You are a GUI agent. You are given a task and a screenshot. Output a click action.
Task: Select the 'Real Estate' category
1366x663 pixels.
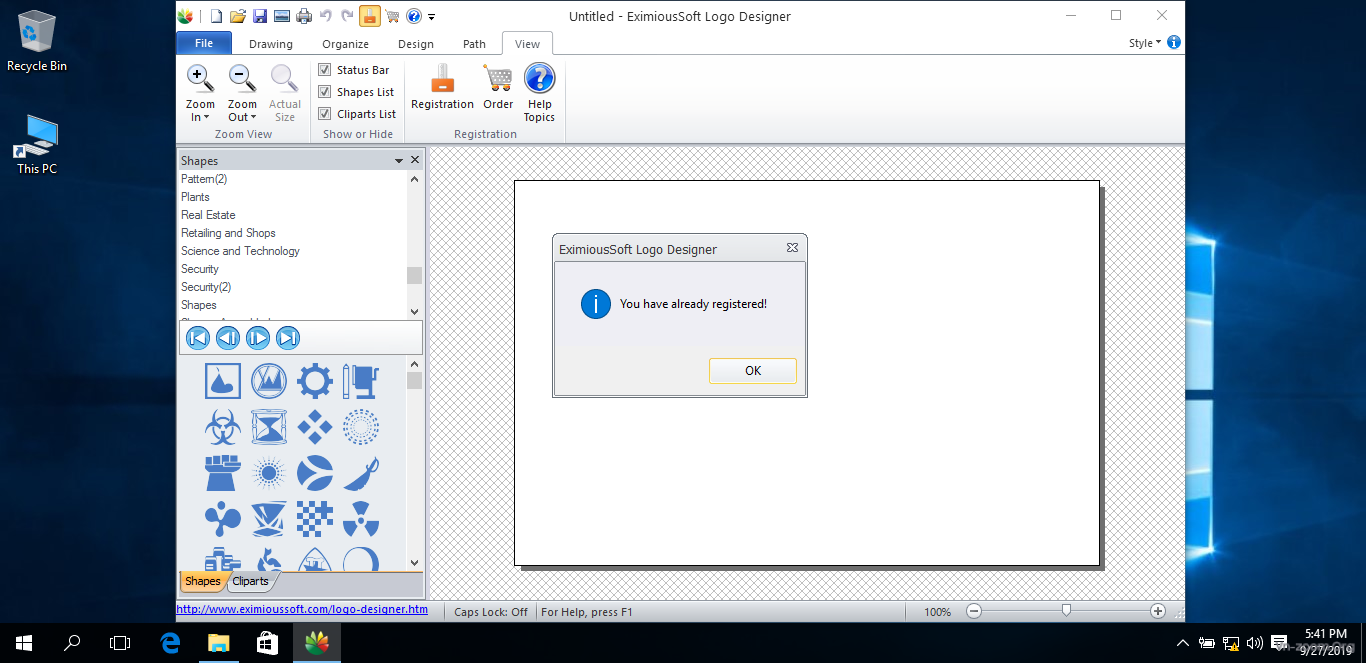[208, 215]
